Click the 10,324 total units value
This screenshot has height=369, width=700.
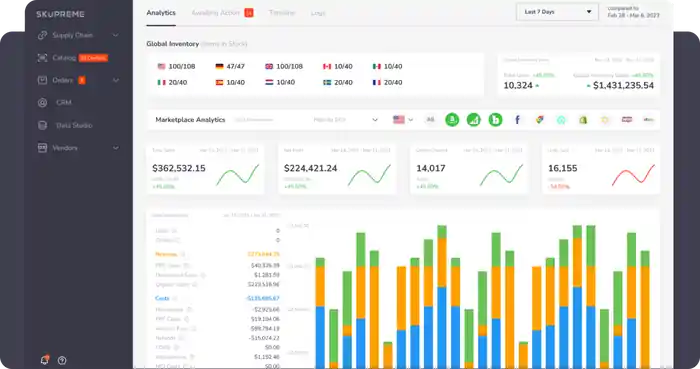[518, 85]
